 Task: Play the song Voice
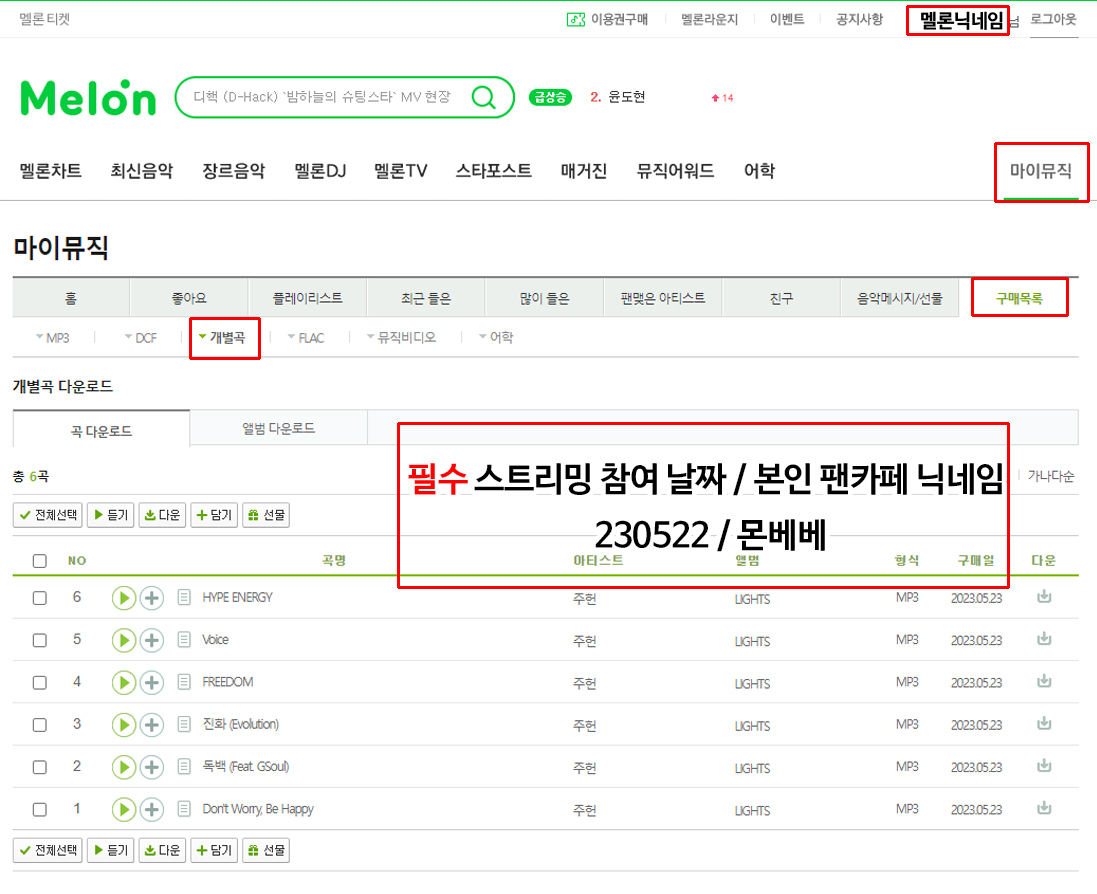point(124,640)
